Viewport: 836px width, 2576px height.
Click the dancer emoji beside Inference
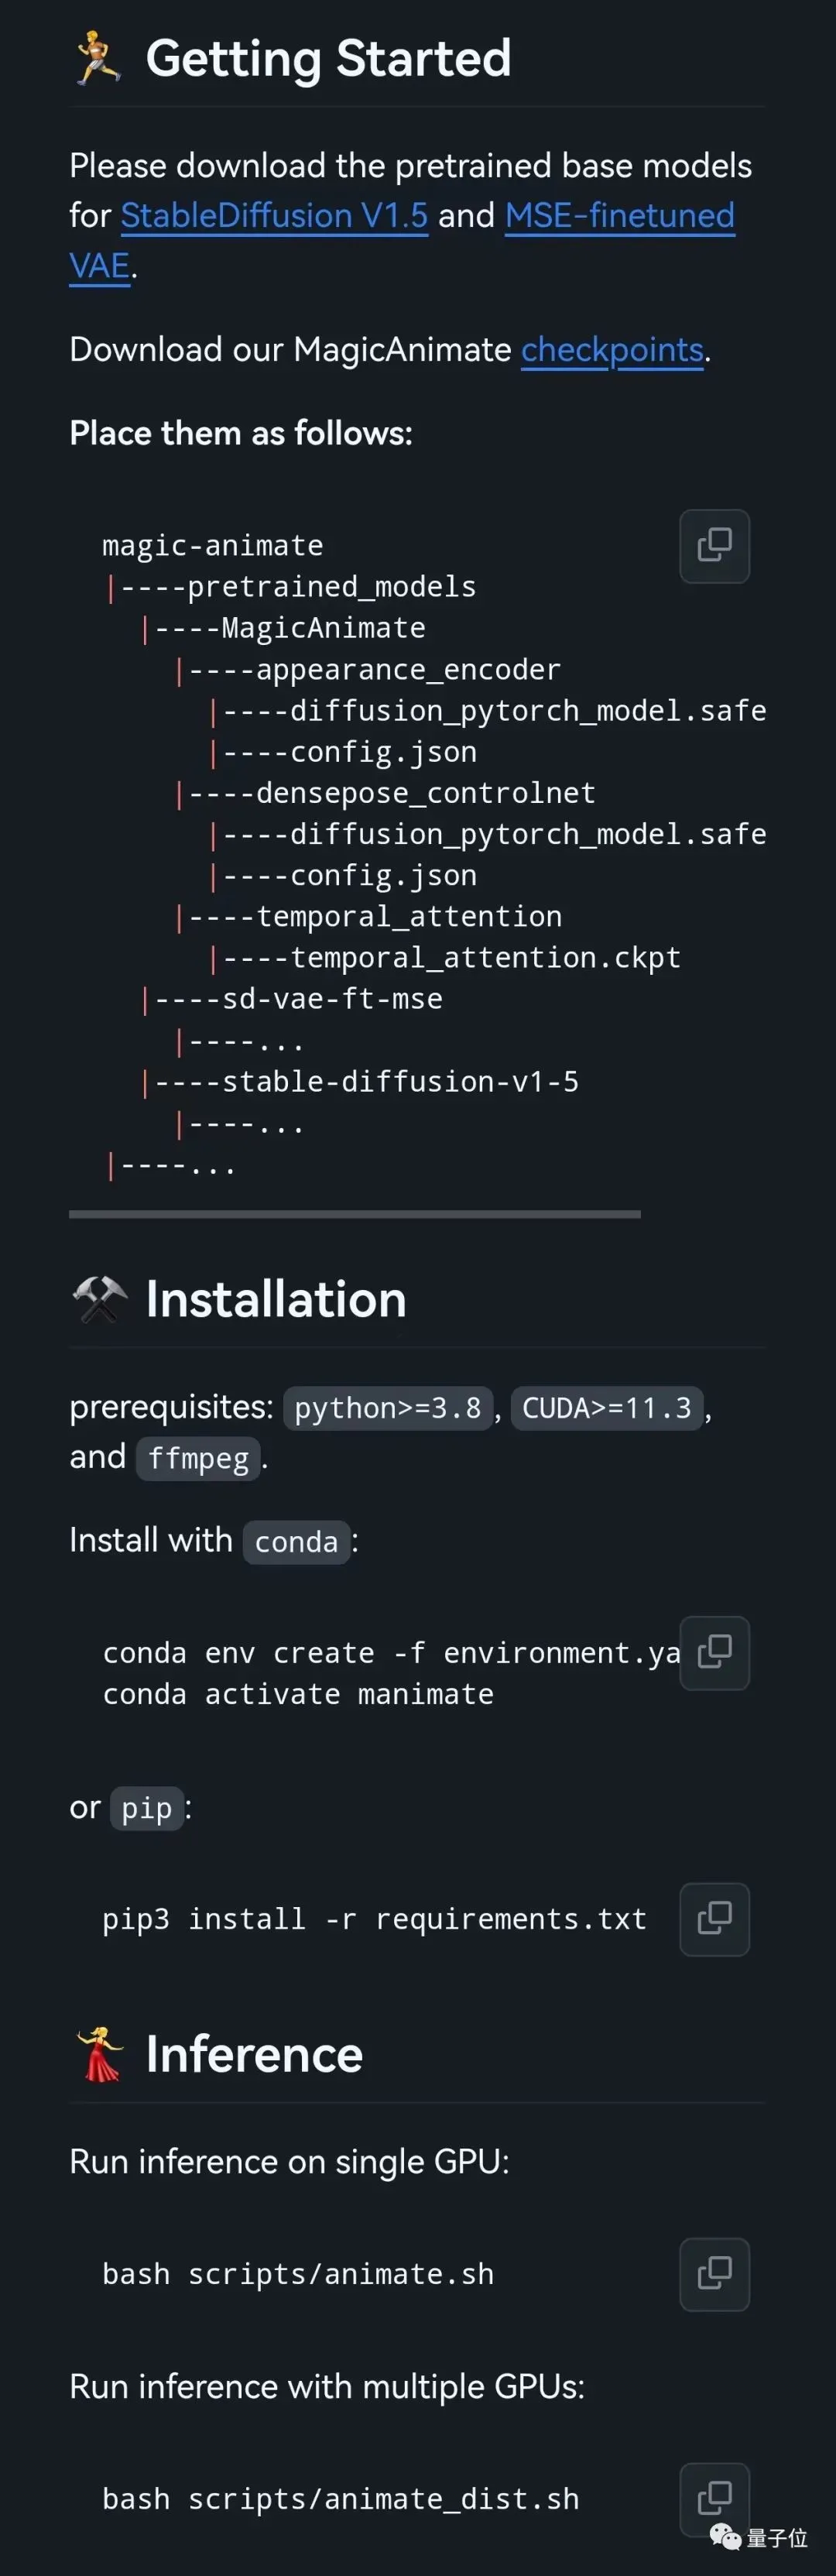coord(99,2055)
